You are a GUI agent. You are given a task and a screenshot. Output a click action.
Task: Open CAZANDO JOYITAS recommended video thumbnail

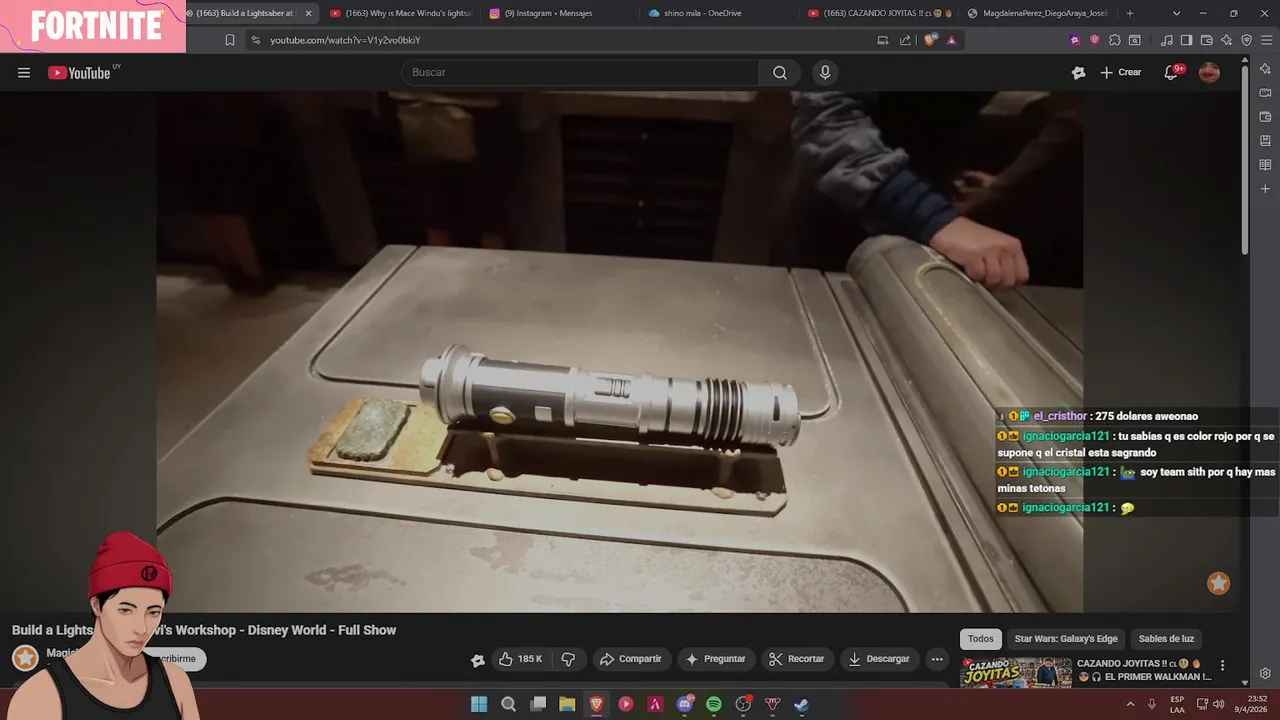1015,672
